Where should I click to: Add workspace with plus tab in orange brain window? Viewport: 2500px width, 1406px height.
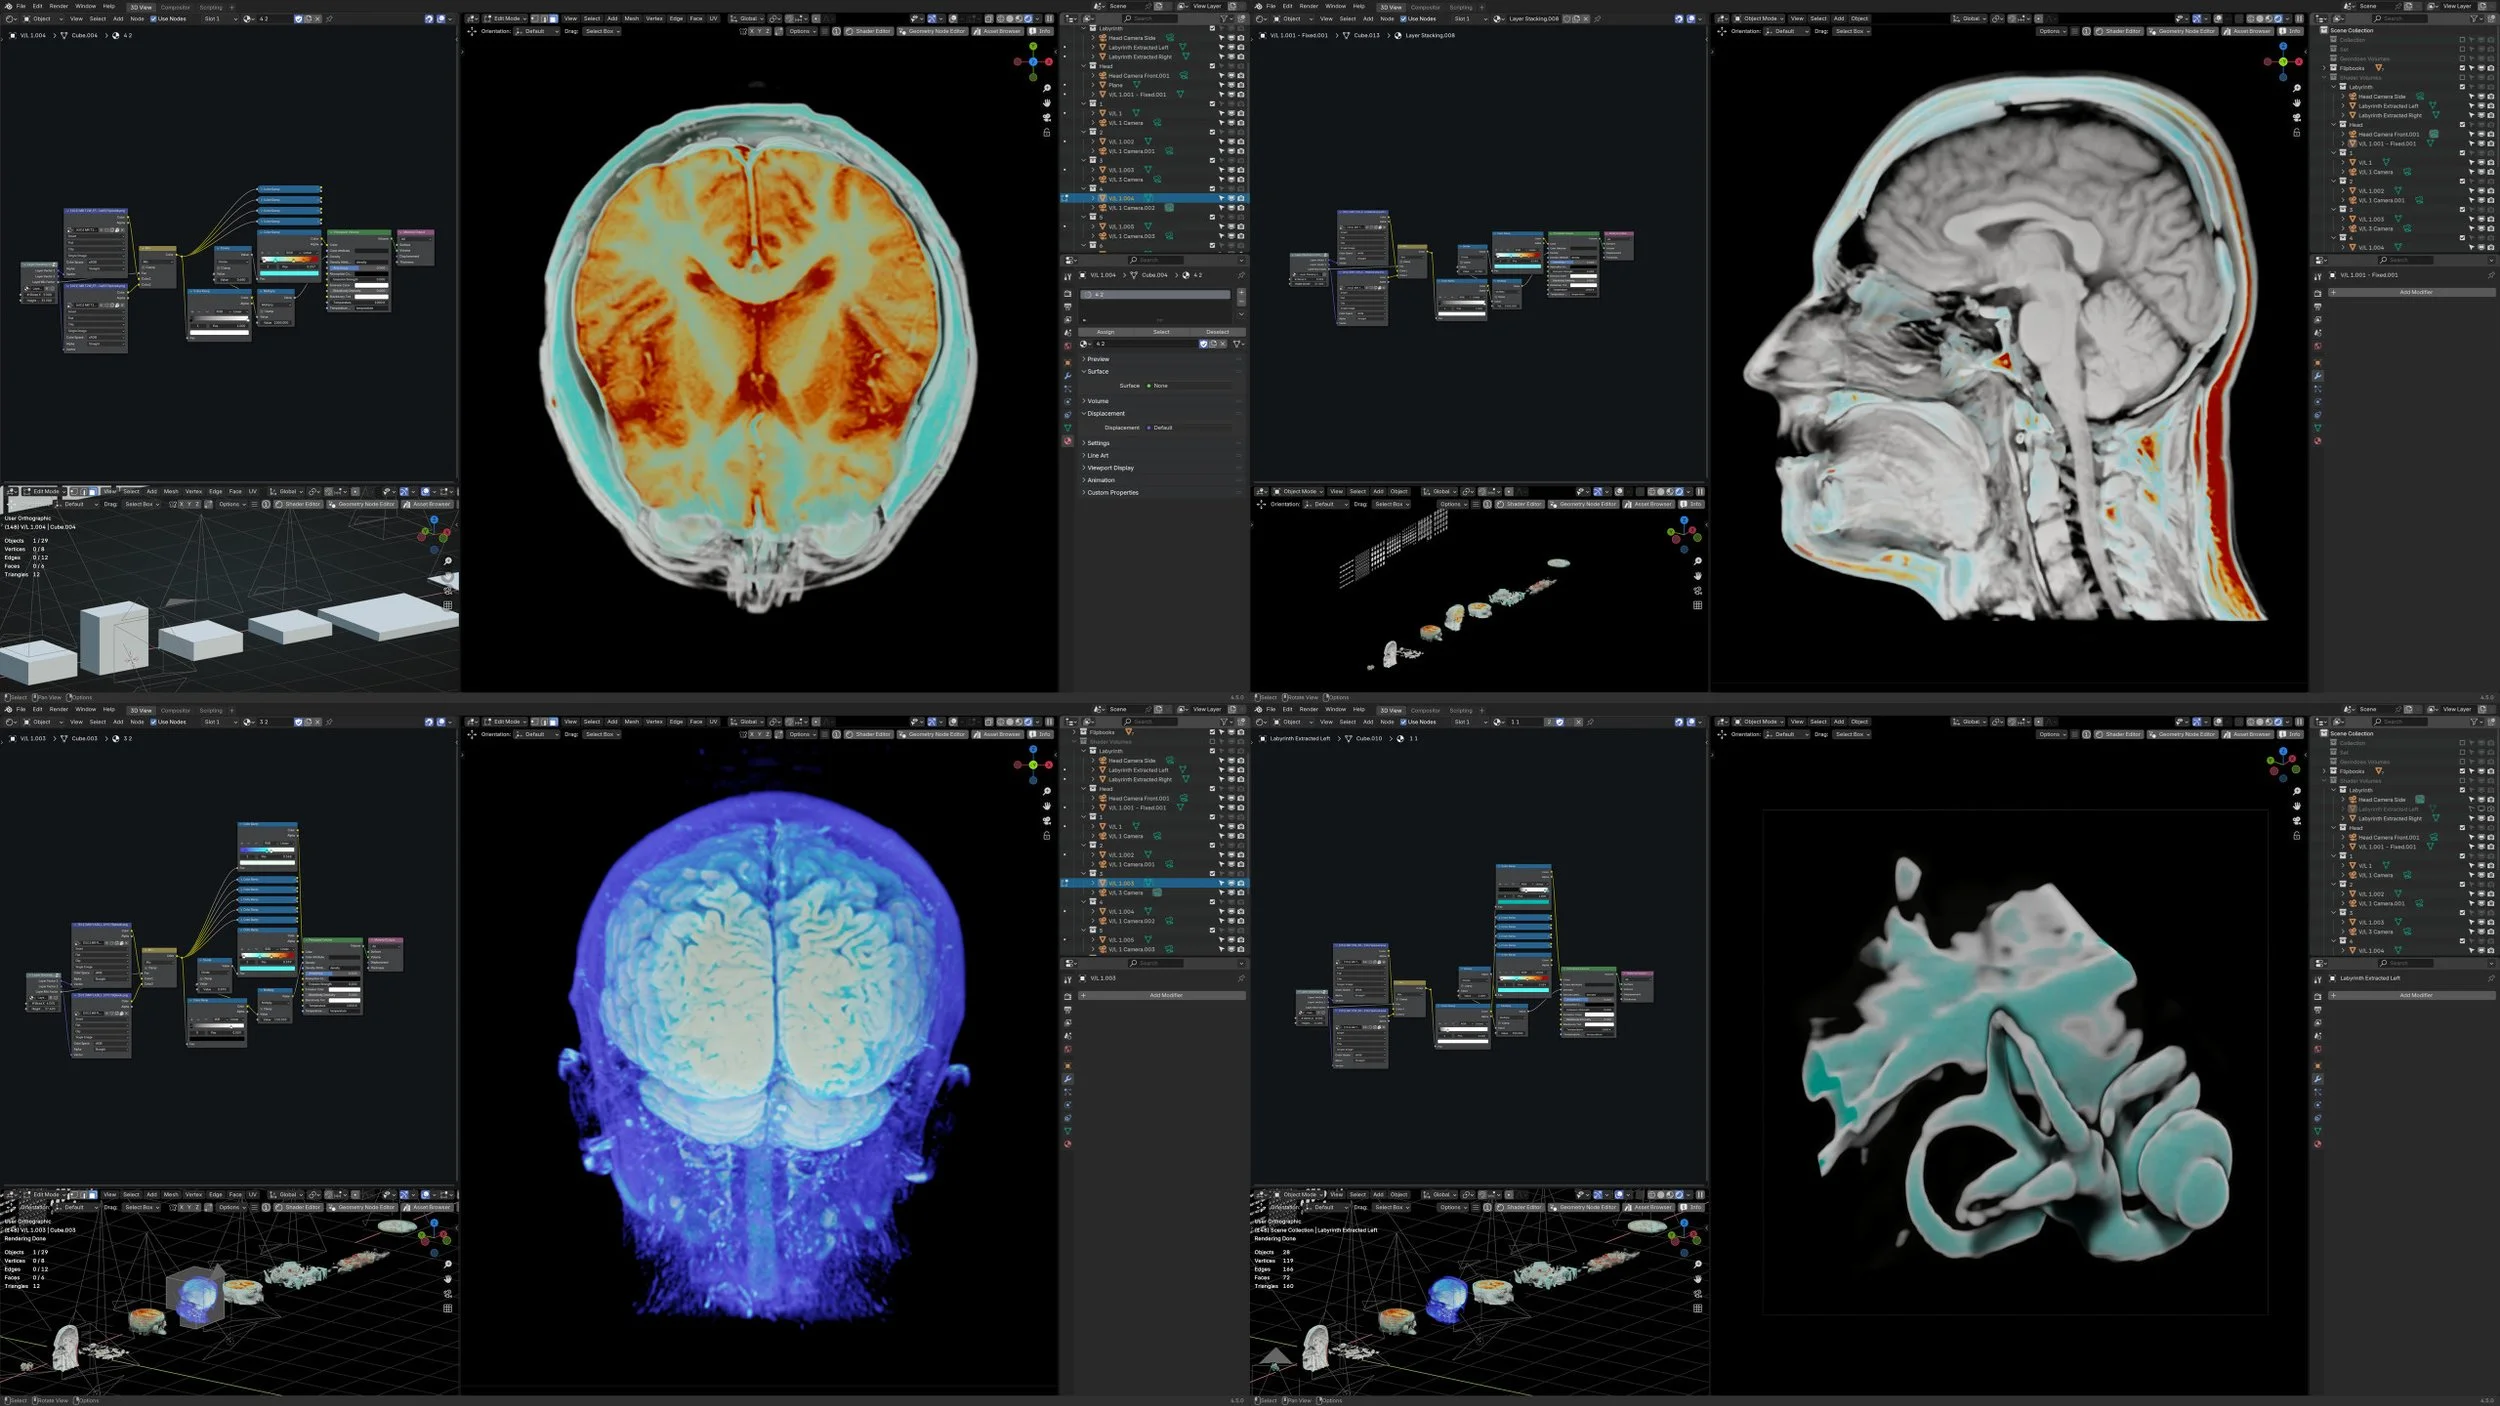pyautogui.click(x=231, y=8)
